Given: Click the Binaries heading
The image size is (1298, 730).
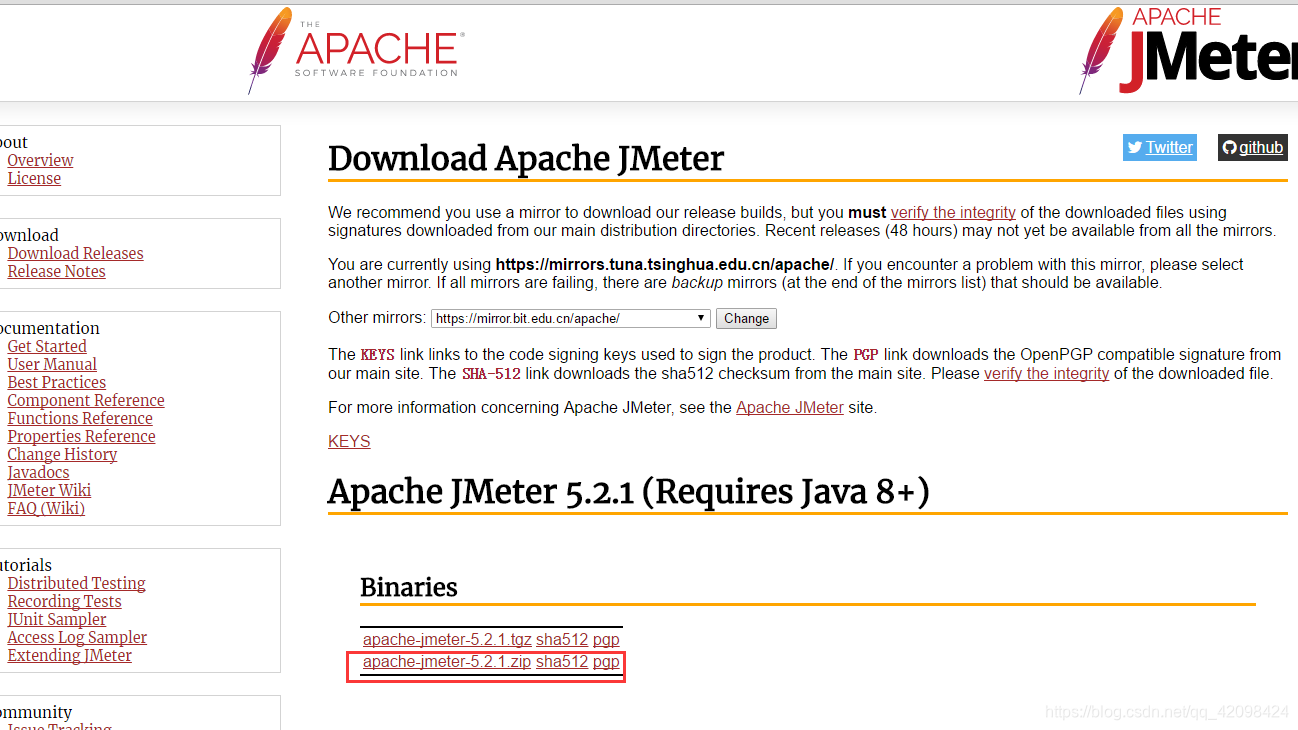Looking at the screenshot, I should click(x=409, y=587).
